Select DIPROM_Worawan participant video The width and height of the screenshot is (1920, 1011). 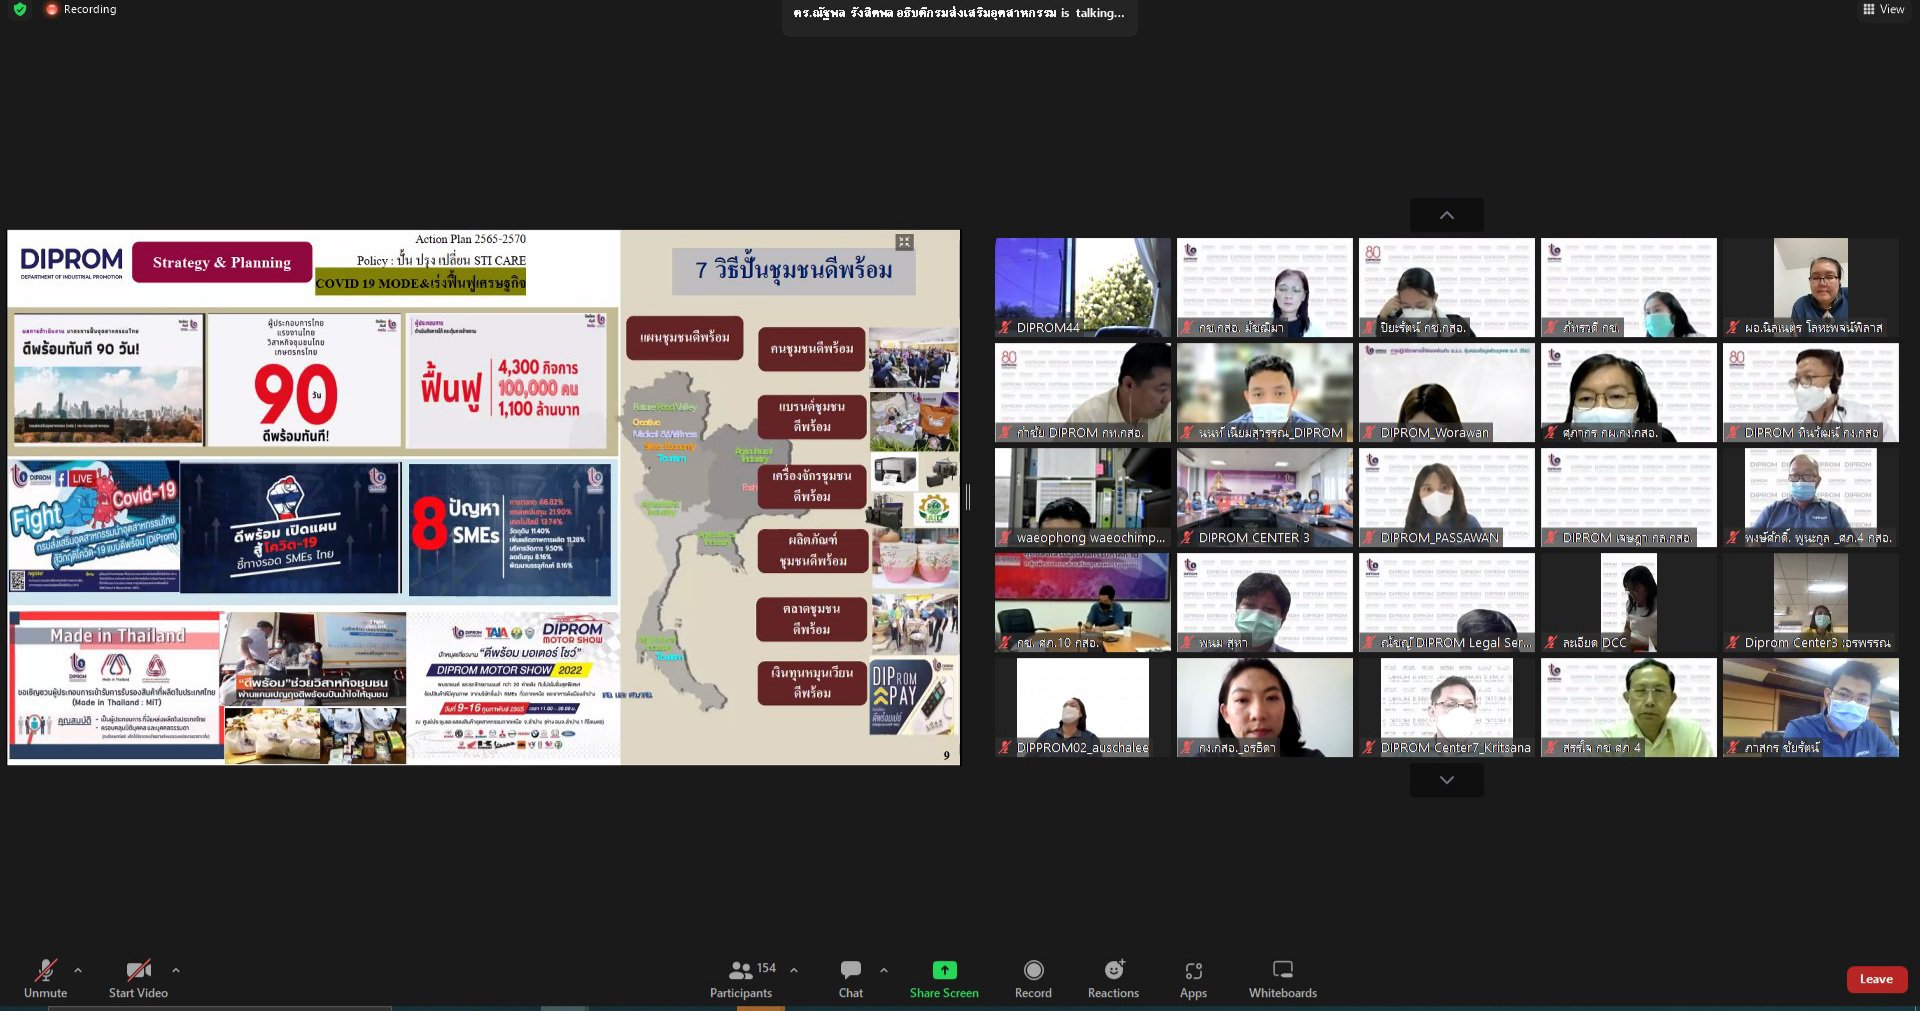click(1446, 392)
